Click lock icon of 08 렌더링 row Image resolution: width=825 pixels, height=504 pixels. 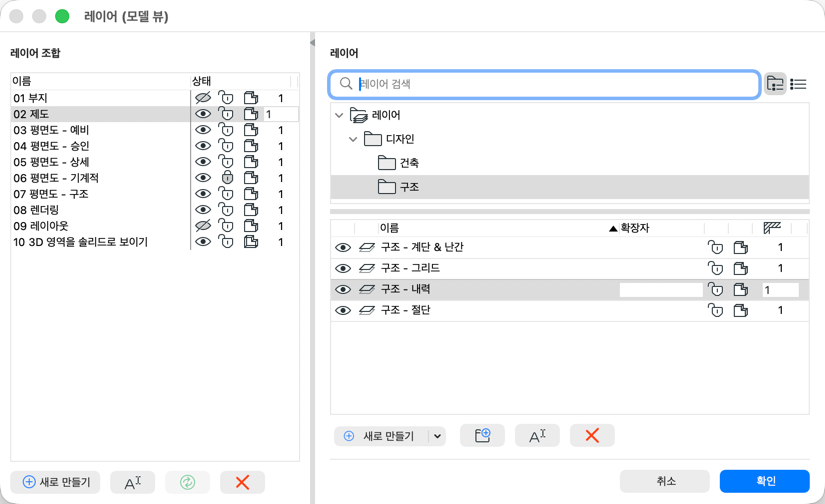pos(226,210)
